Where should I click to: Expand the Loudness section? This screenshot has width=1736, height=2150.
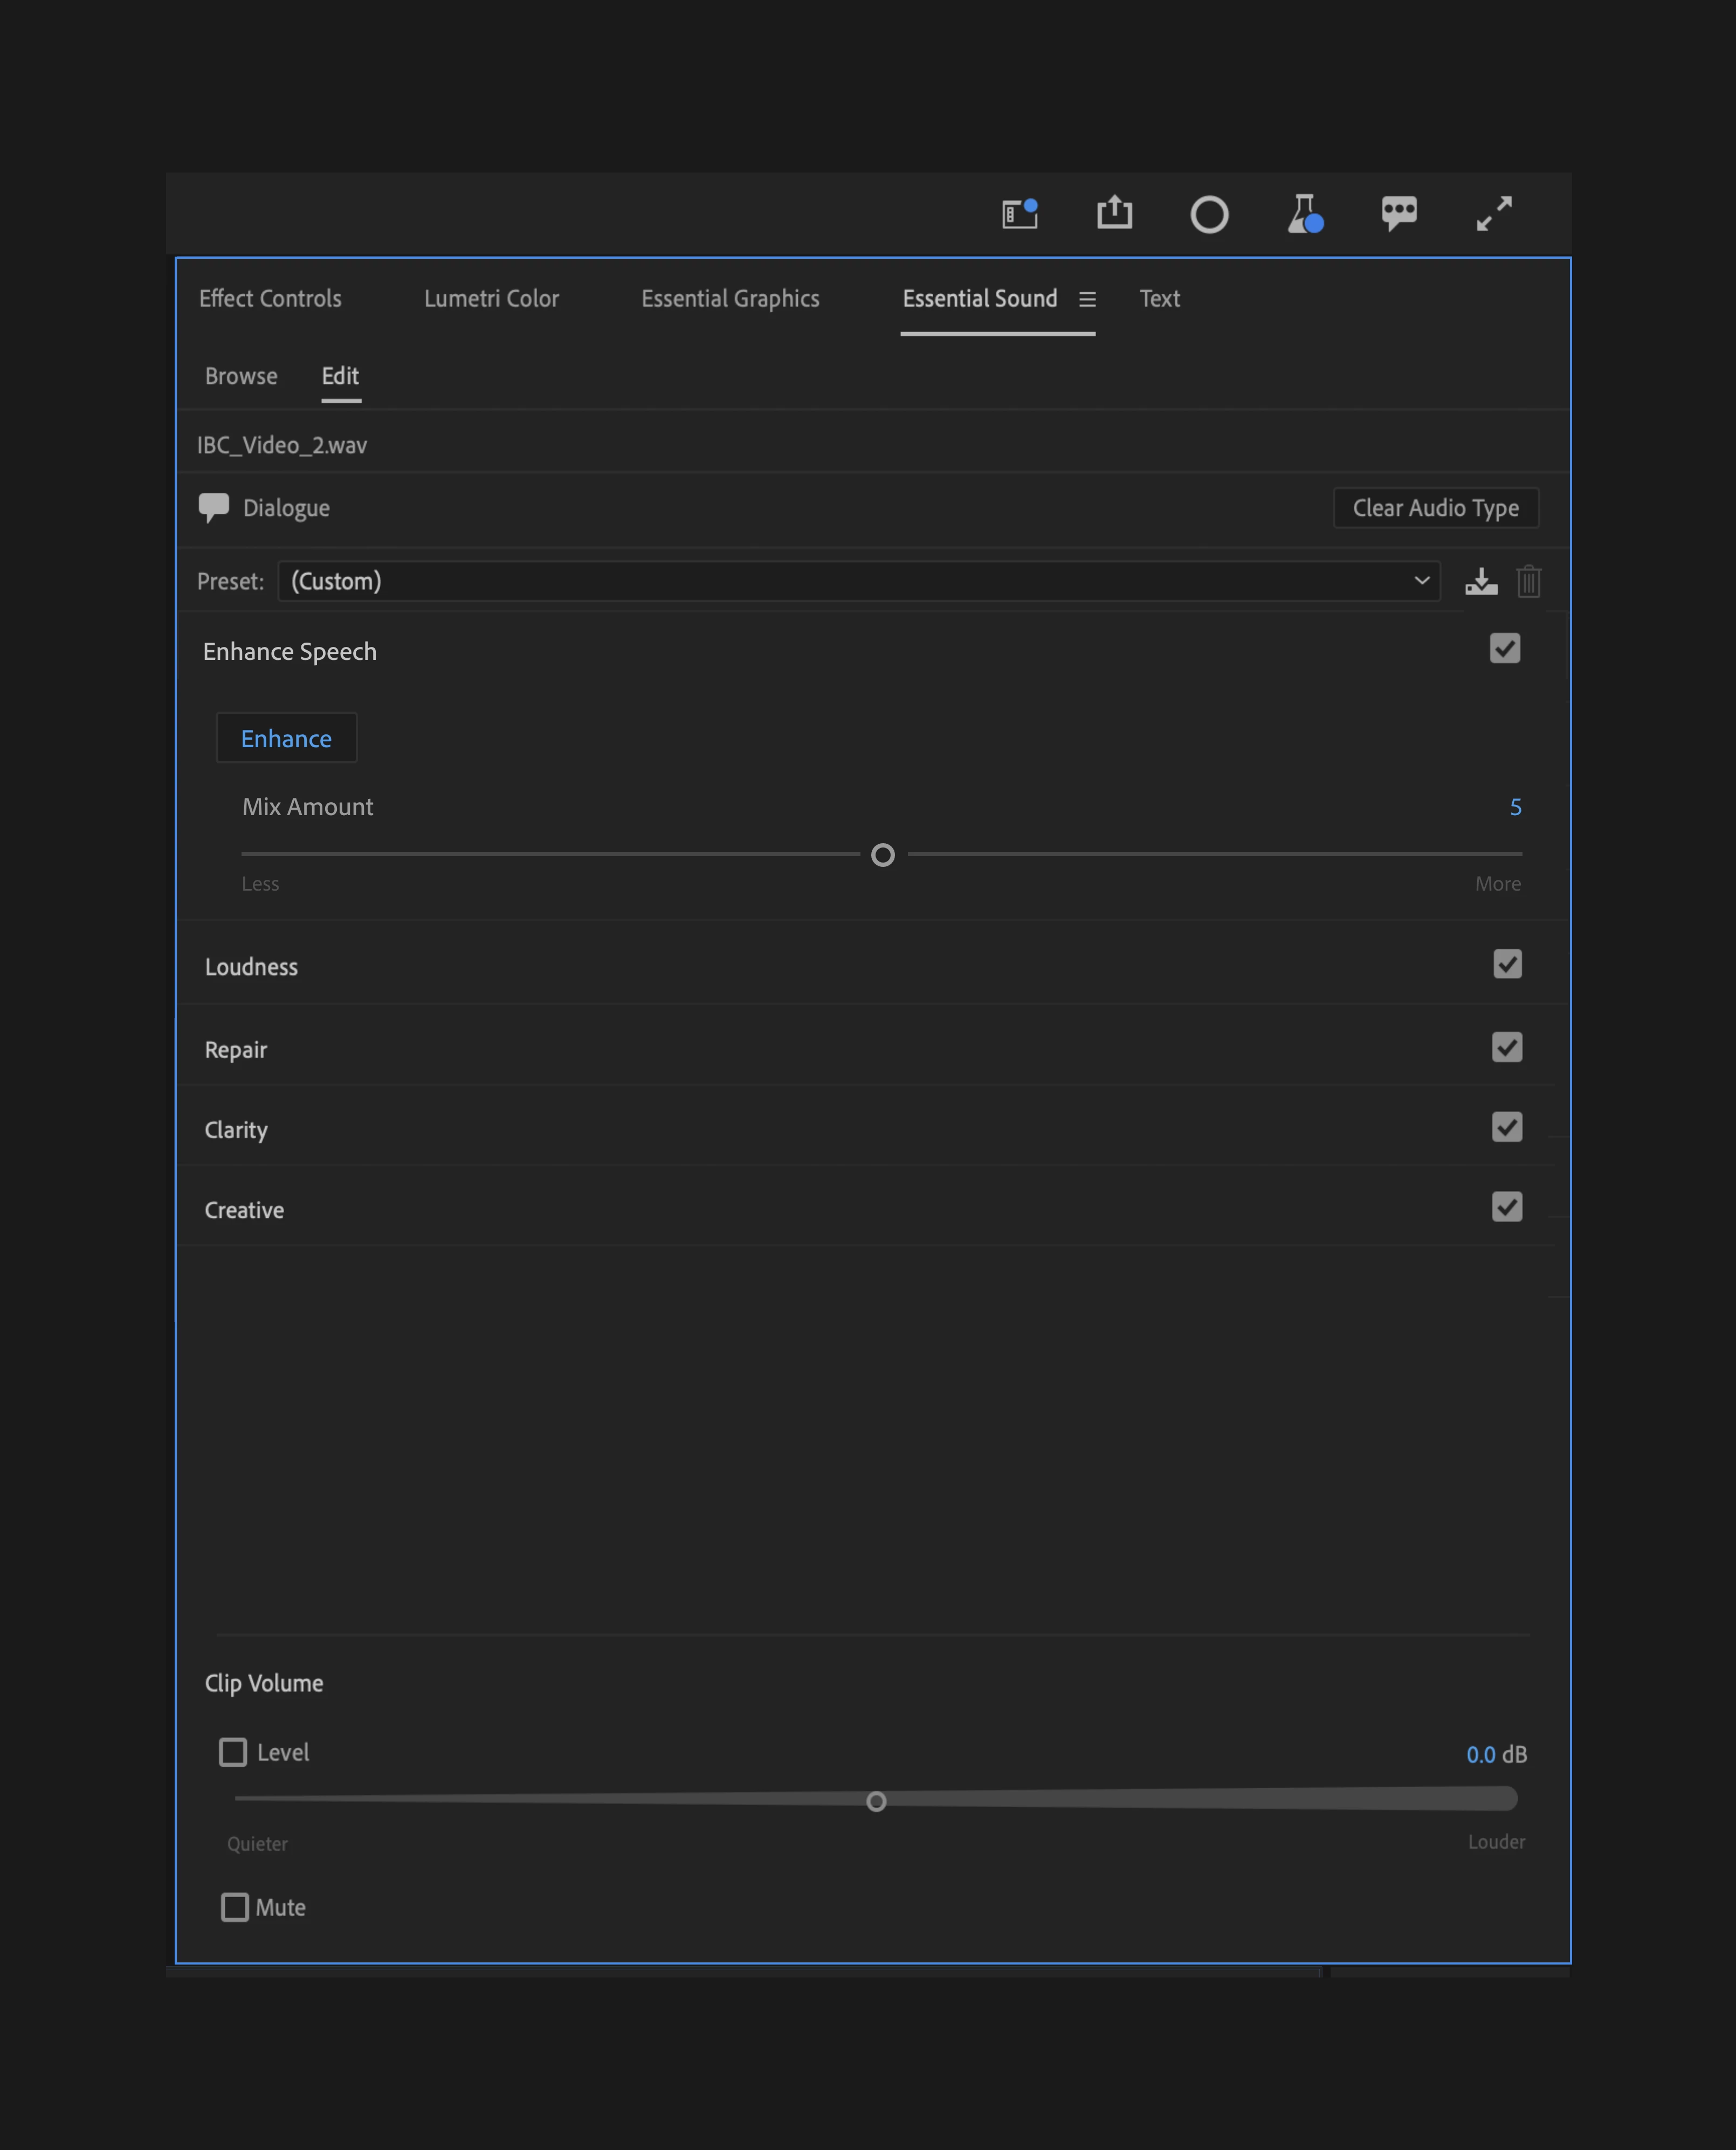pyautogui.click(x=252, y=967)
